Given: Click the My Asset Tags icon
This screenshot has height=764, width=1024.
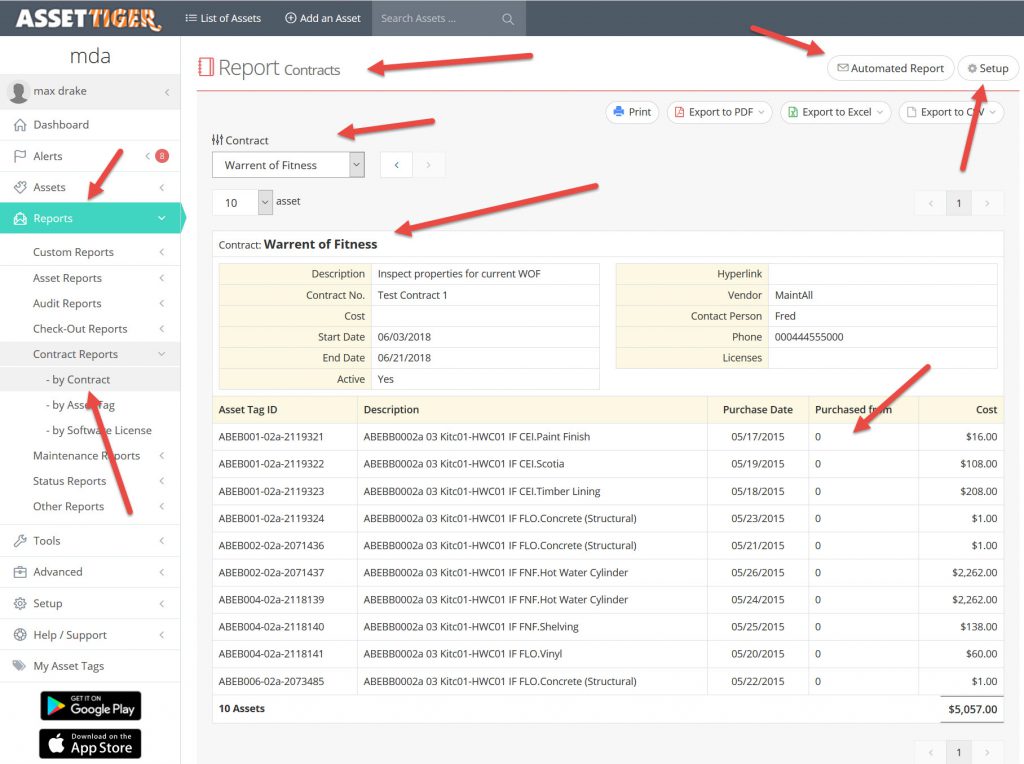Looking at the screenshot, I should pos(19,666).
